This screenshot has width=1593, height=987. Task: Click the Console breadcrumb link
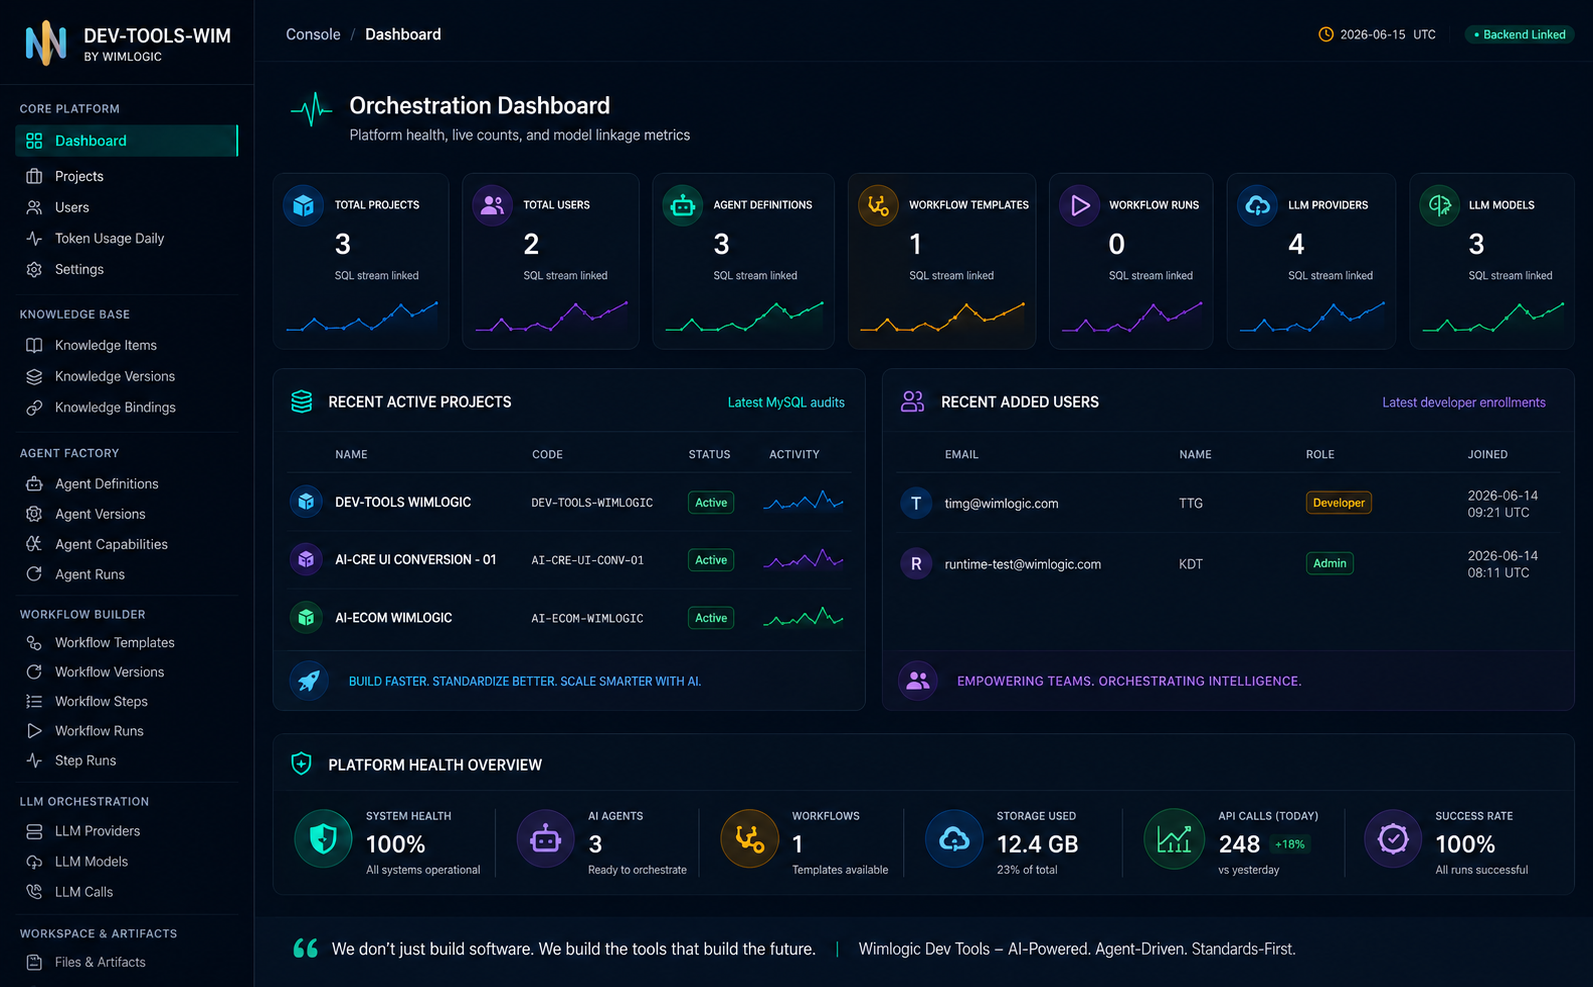[x=313, y=34]
